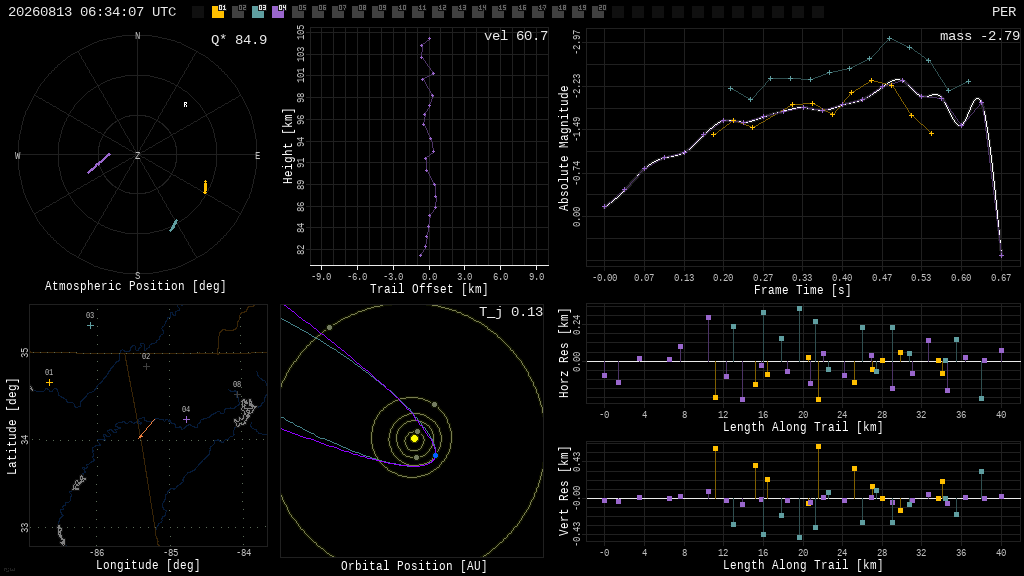
Task: Click the PER shower label
Action: pyautogui.click(x=1004, y=12)
